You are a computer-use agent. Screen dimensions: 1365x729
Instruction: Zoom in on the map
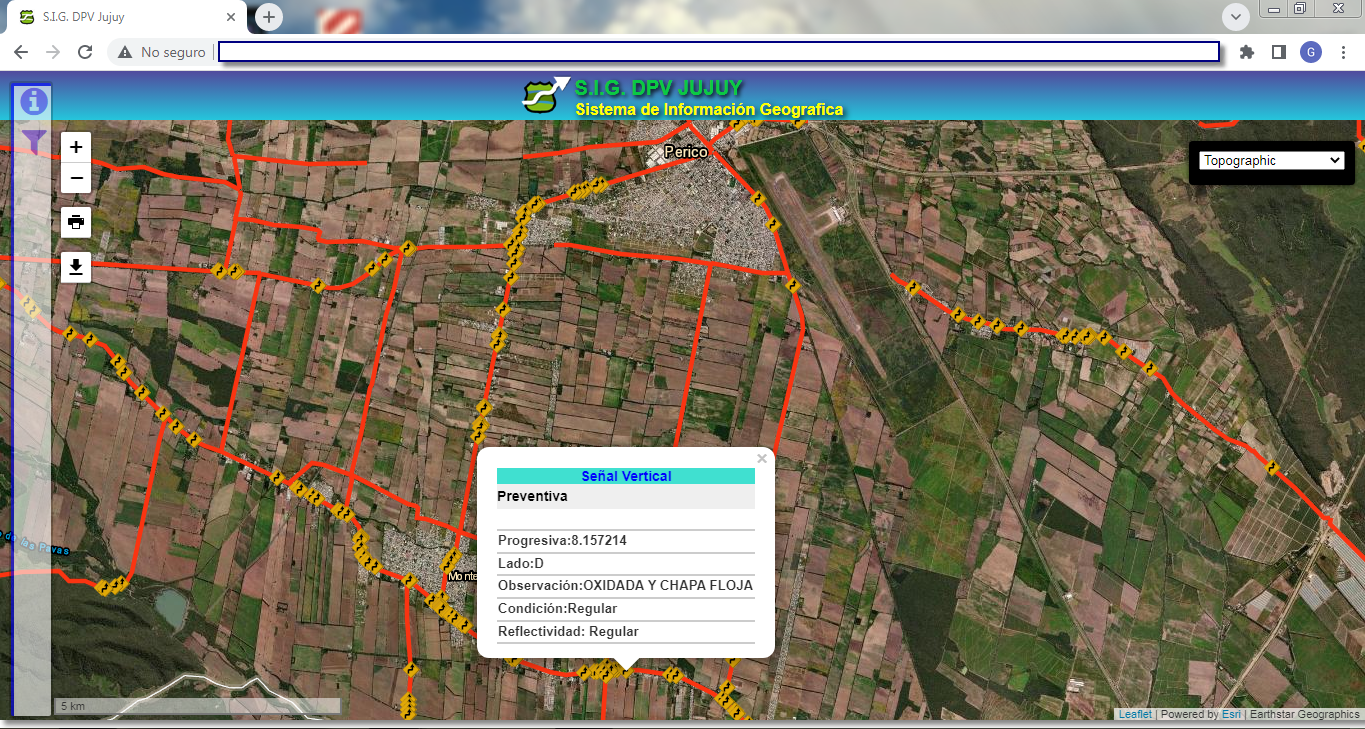pyautogui.click(x=76, y=147)
